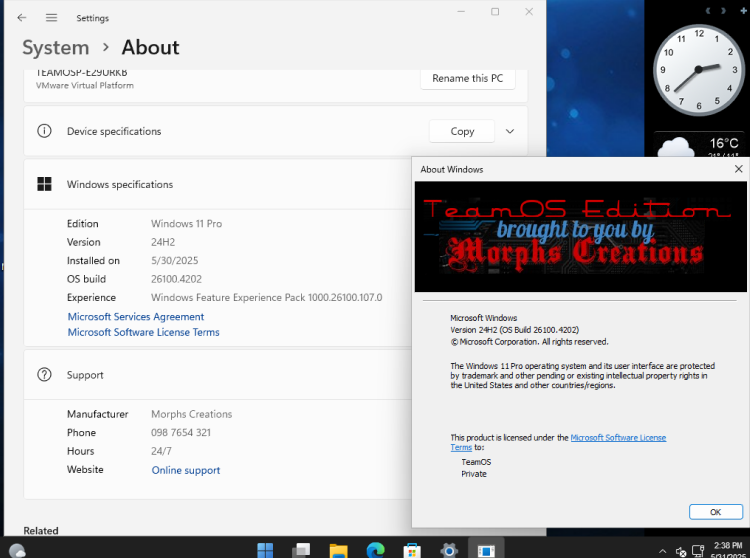The image size is (750, 558).
Task: Open the Online support website link
Action: click(186, 470)
